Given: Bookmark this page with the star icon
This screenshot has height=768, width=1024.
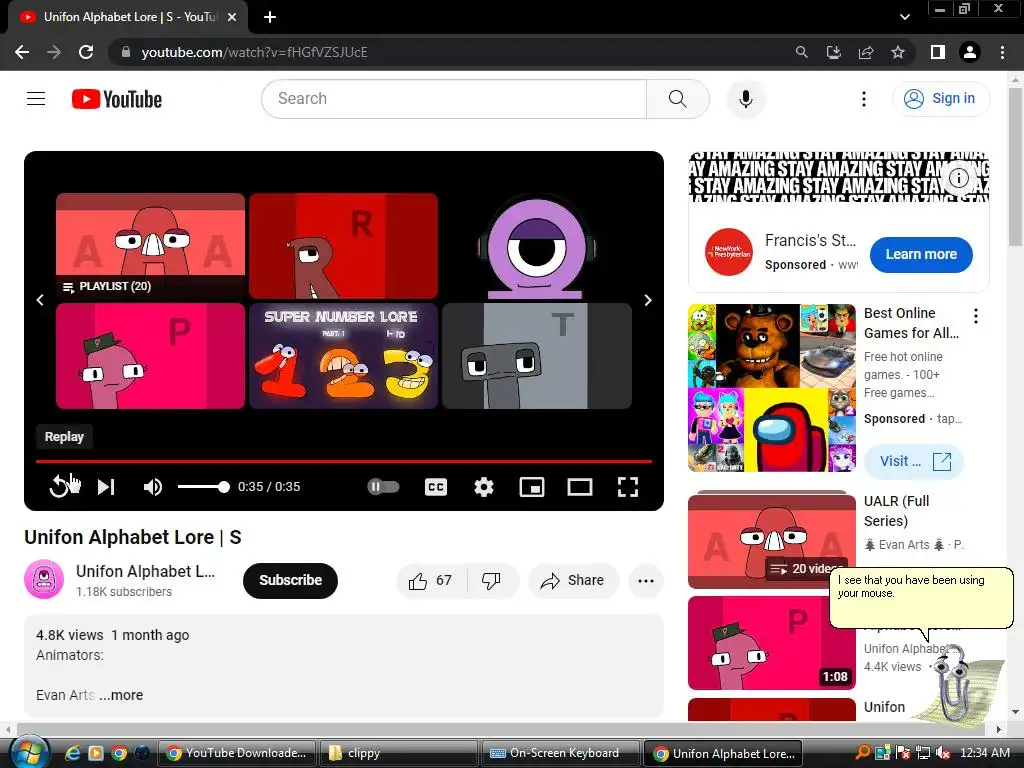Looking at the screenshot, I should [898, 52].
